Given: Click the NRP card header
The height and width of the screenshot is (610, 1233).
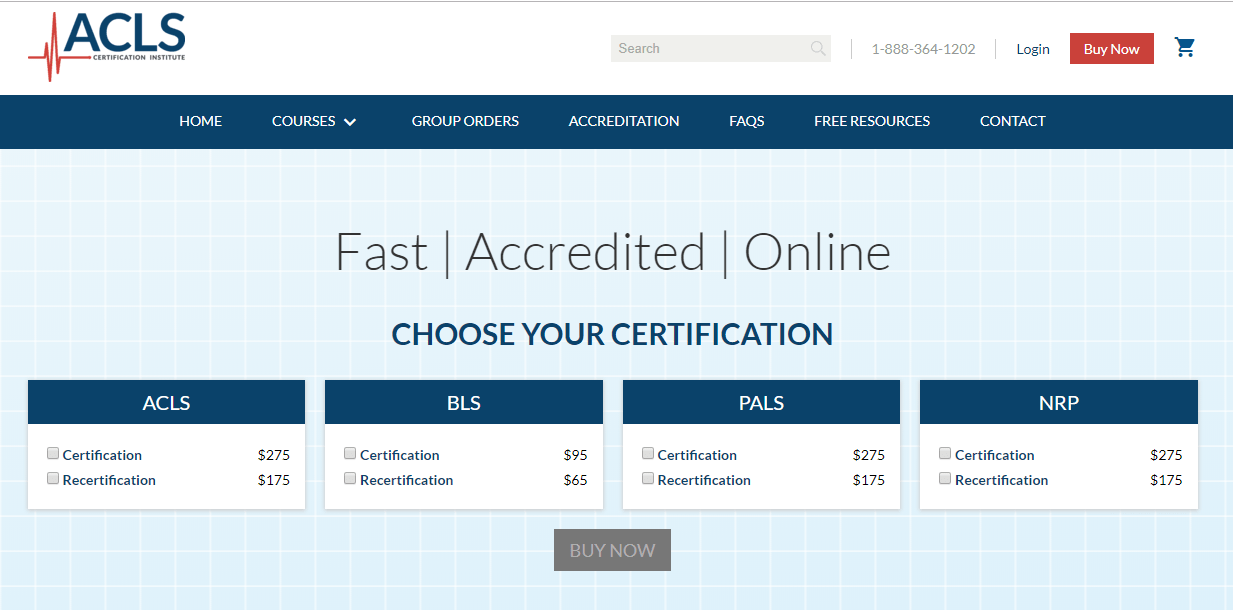Looking at the screenshot, I should point(1059,403).
